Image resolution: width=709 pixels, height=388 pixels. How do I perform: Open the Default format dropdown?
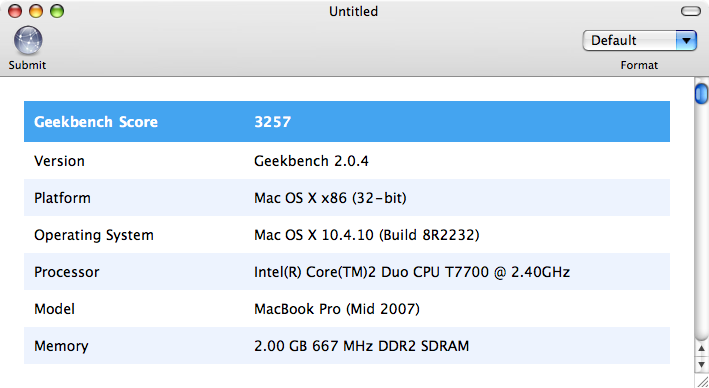pyautogui.click(x=639, y=41)
